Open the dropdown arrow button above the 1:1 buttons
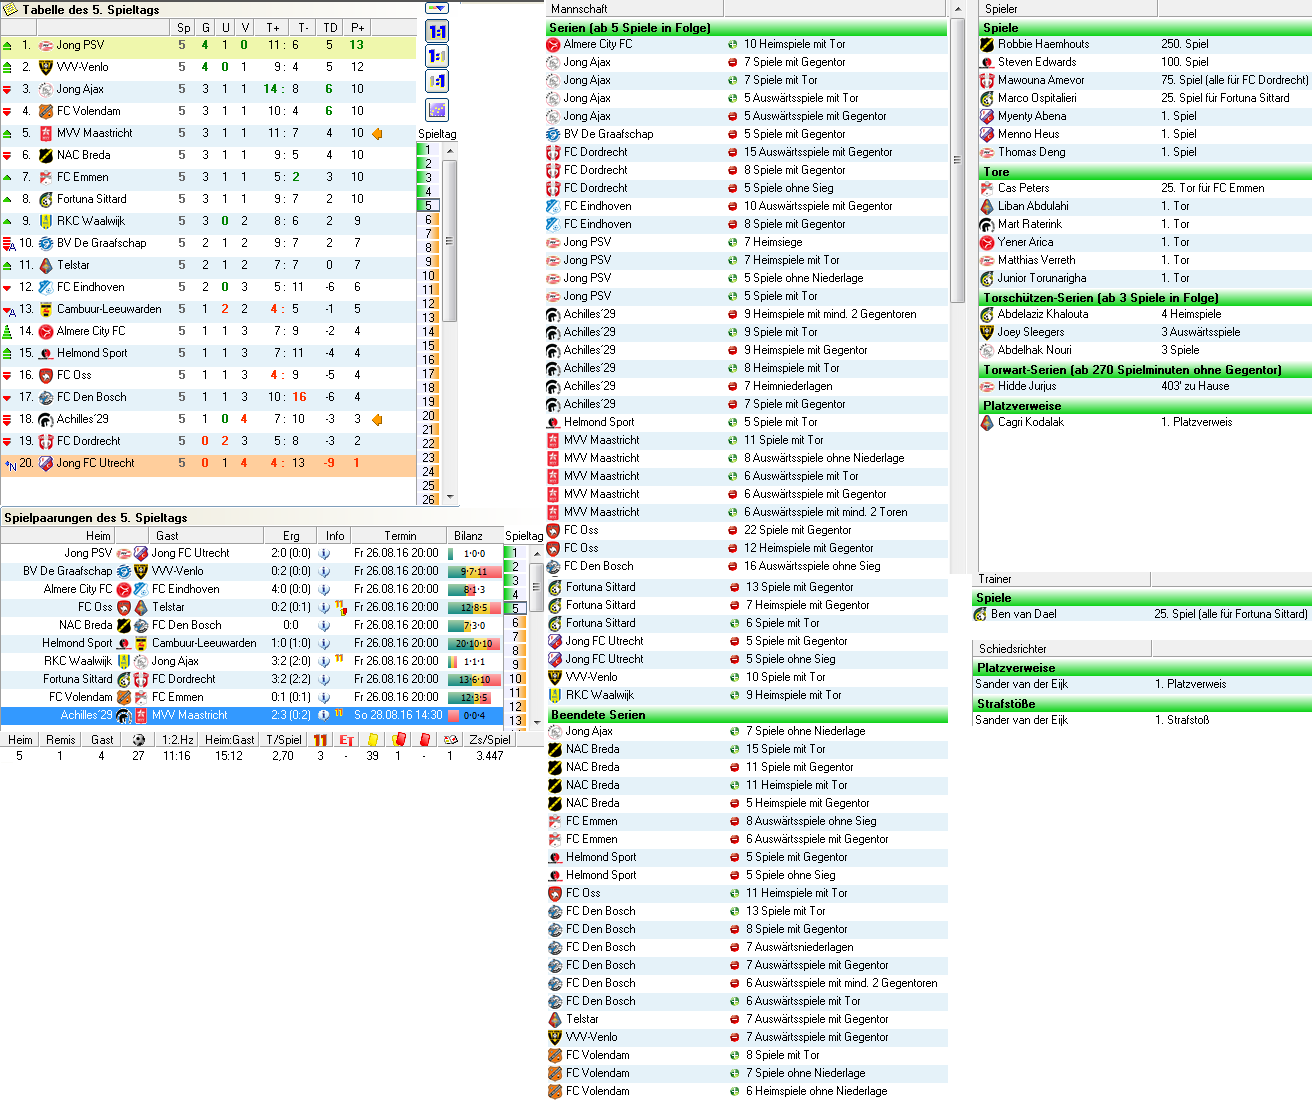Image resolution: width=1312 pixels, height=1102 pixels. pyautogui.click(x=437, y=8)
